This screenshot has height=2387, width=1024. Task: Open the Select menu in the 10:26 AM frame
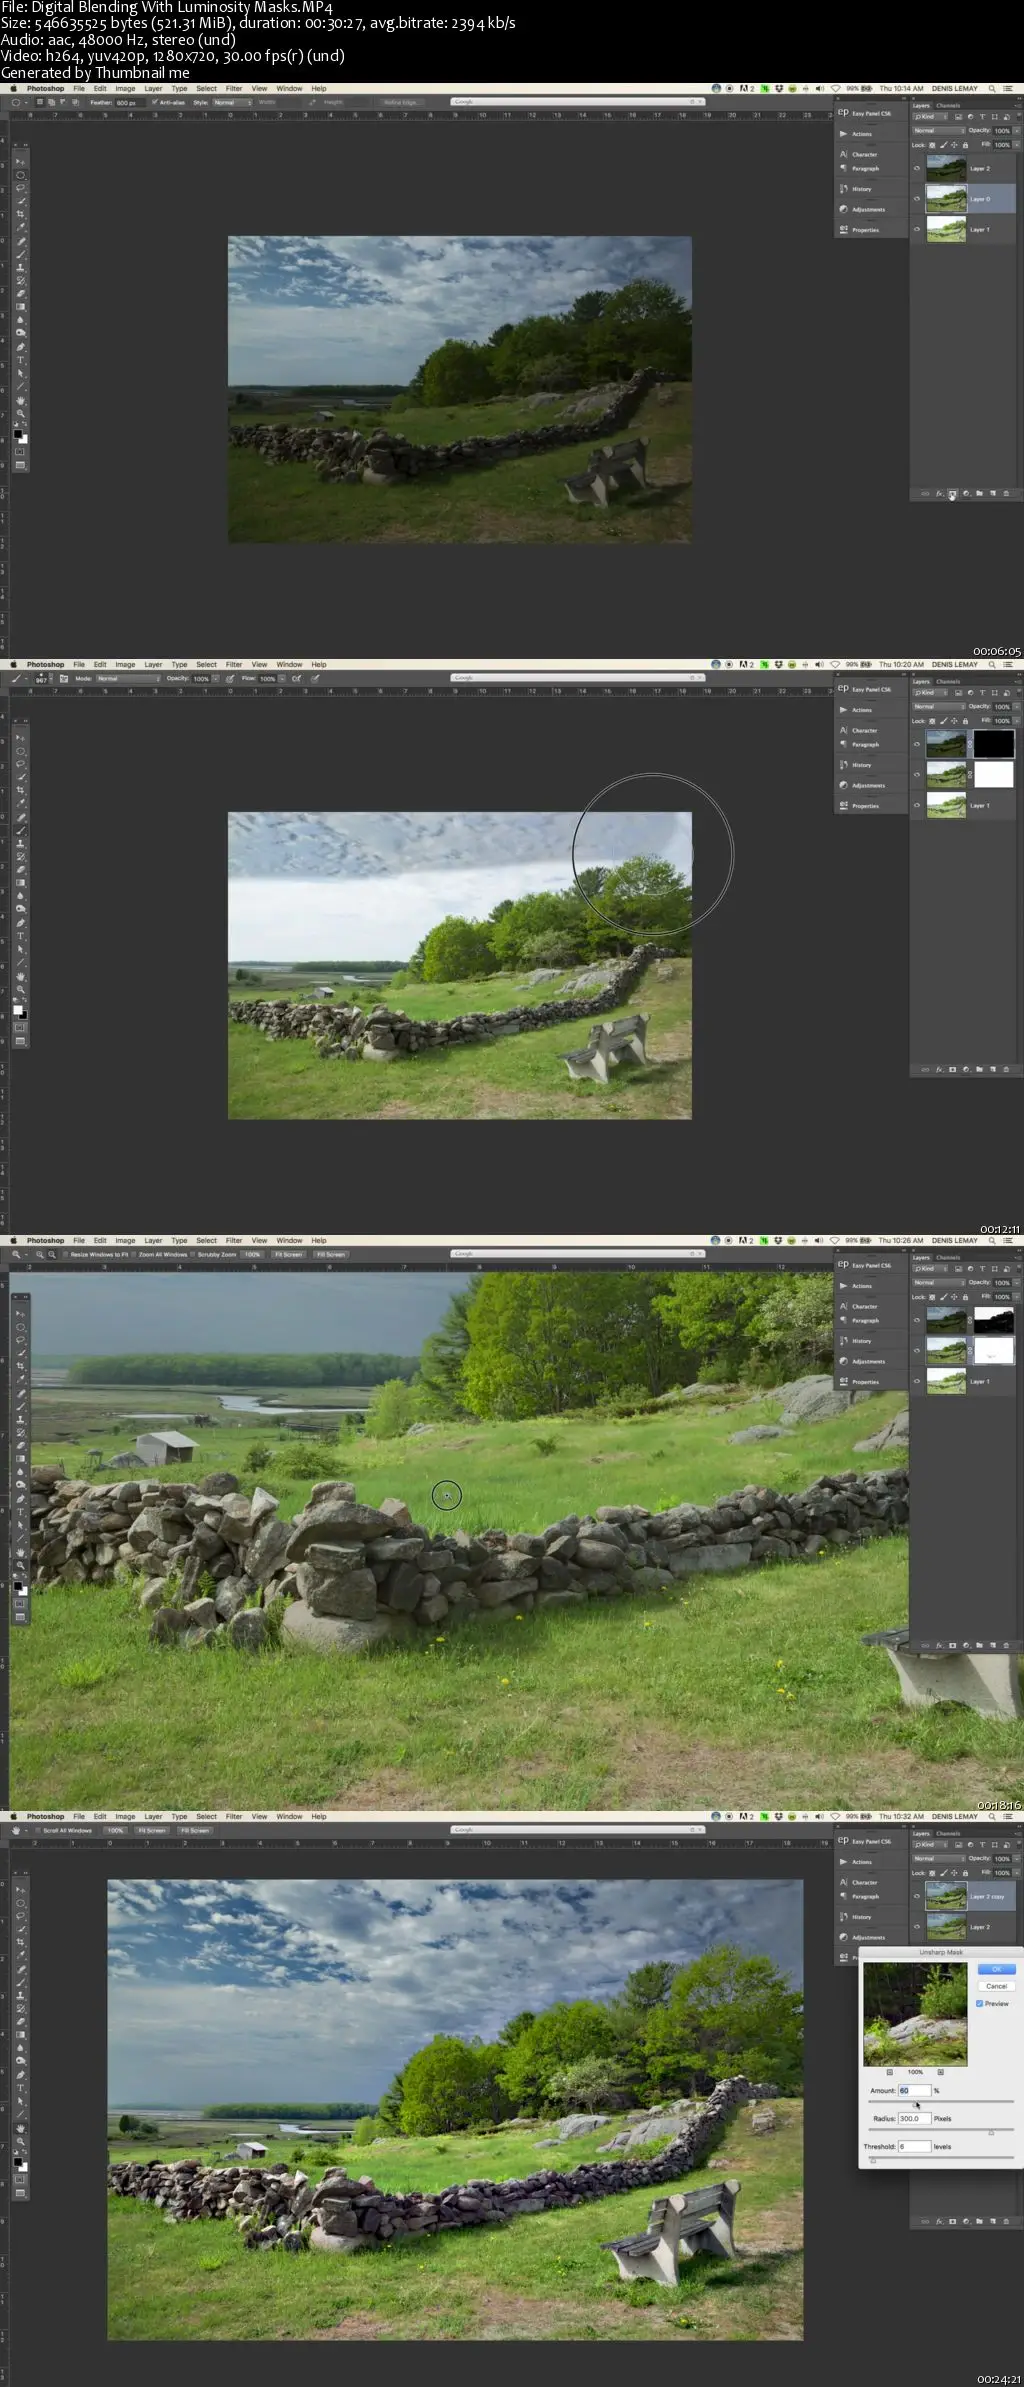tap(206, 1240)
